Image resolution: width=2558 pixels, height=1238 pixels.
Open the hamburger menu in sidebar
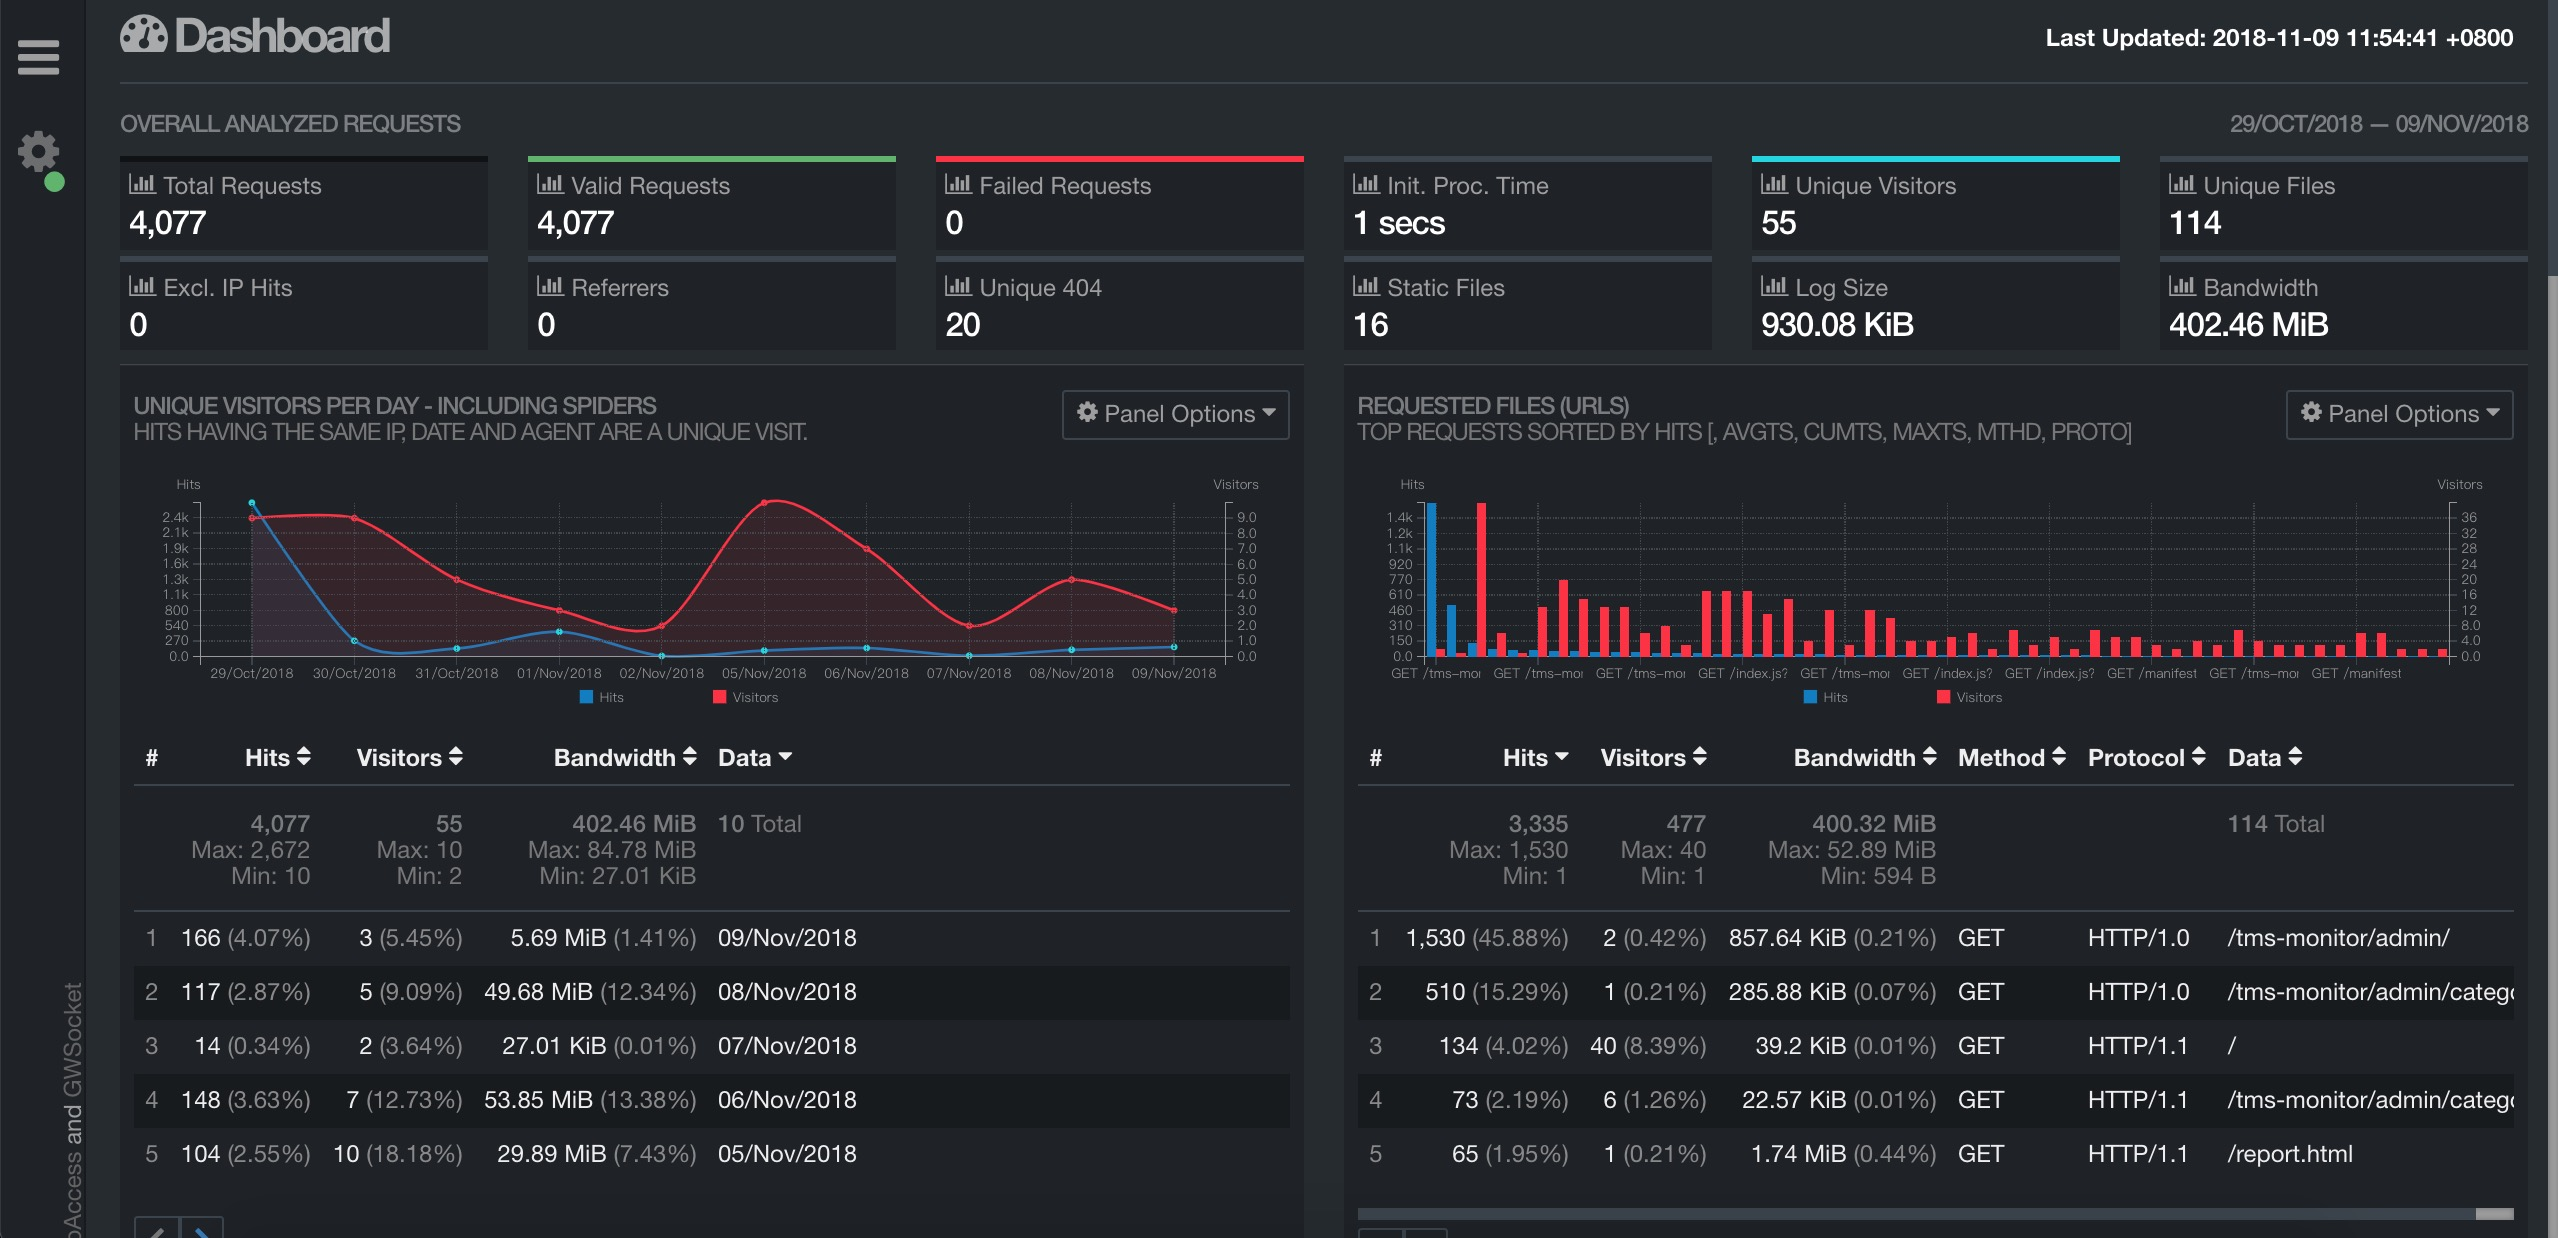coord(38,57)
